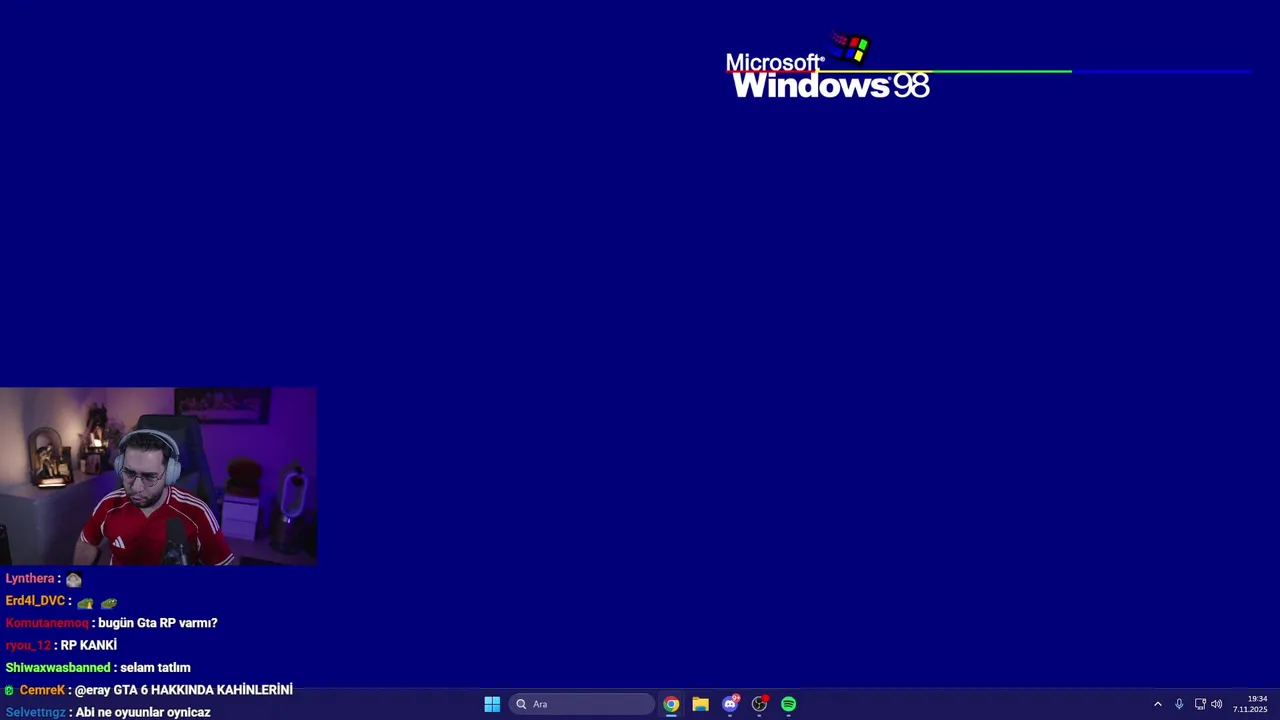Click chat message 'RP KANKİ'
Image resolution: width=1280 pixels, height=720 pixels.
(89, 645)
